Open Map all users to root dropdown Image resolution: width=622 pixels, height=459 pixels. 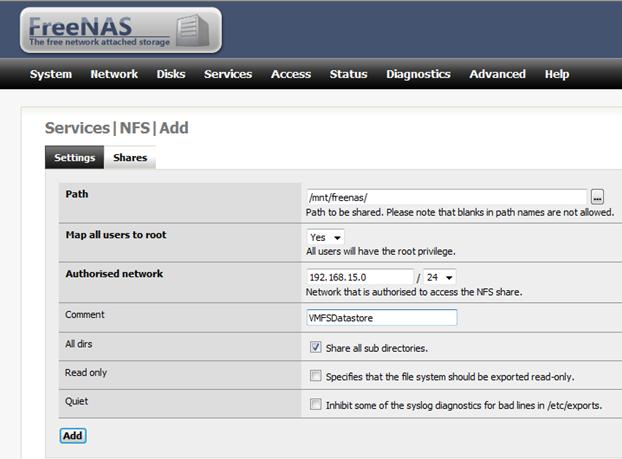pos(325,237)
